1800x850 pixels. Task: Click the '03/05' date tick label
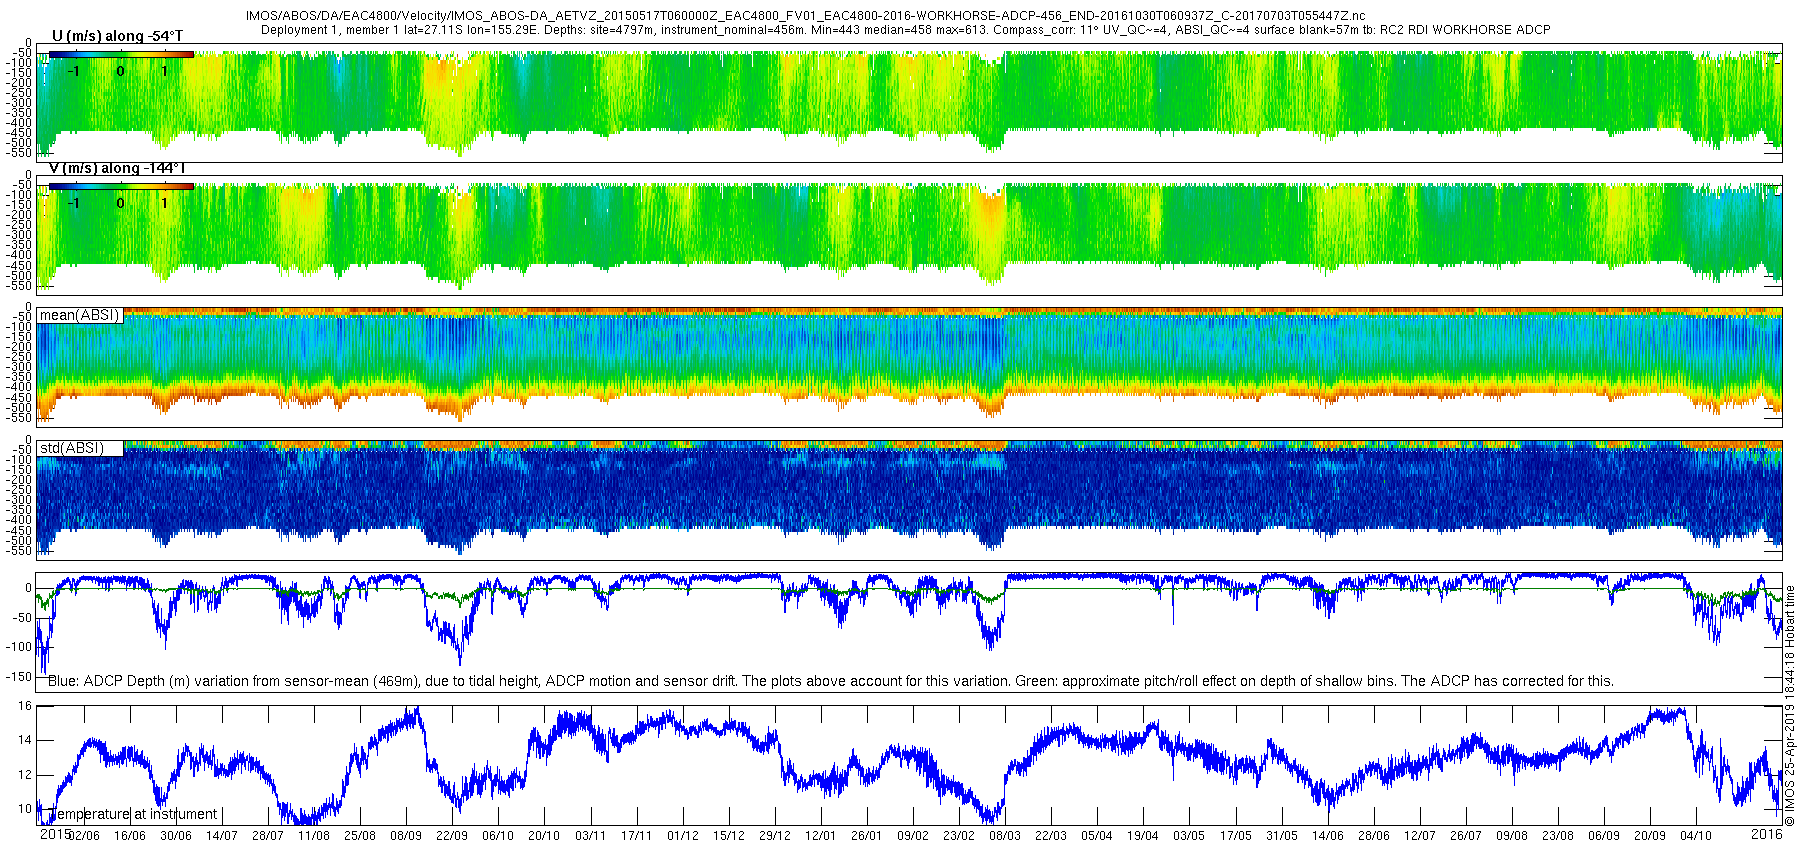pos(1189,836)
